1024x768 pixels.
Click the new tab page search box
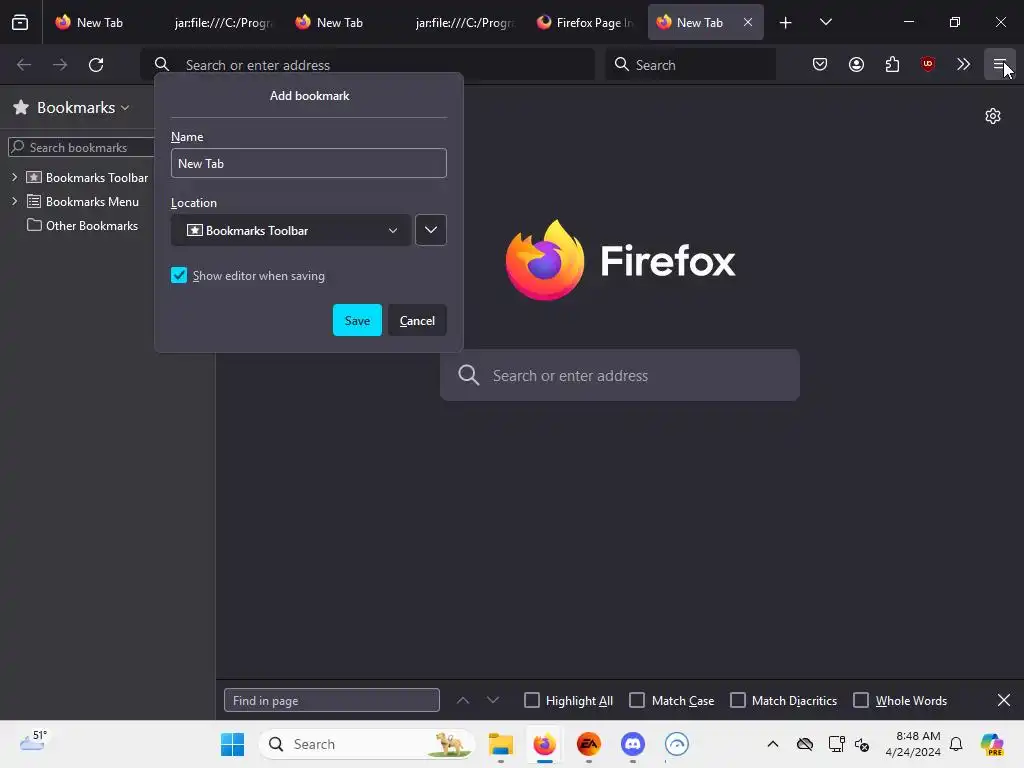pyautogui.click(x=620, y=375)
